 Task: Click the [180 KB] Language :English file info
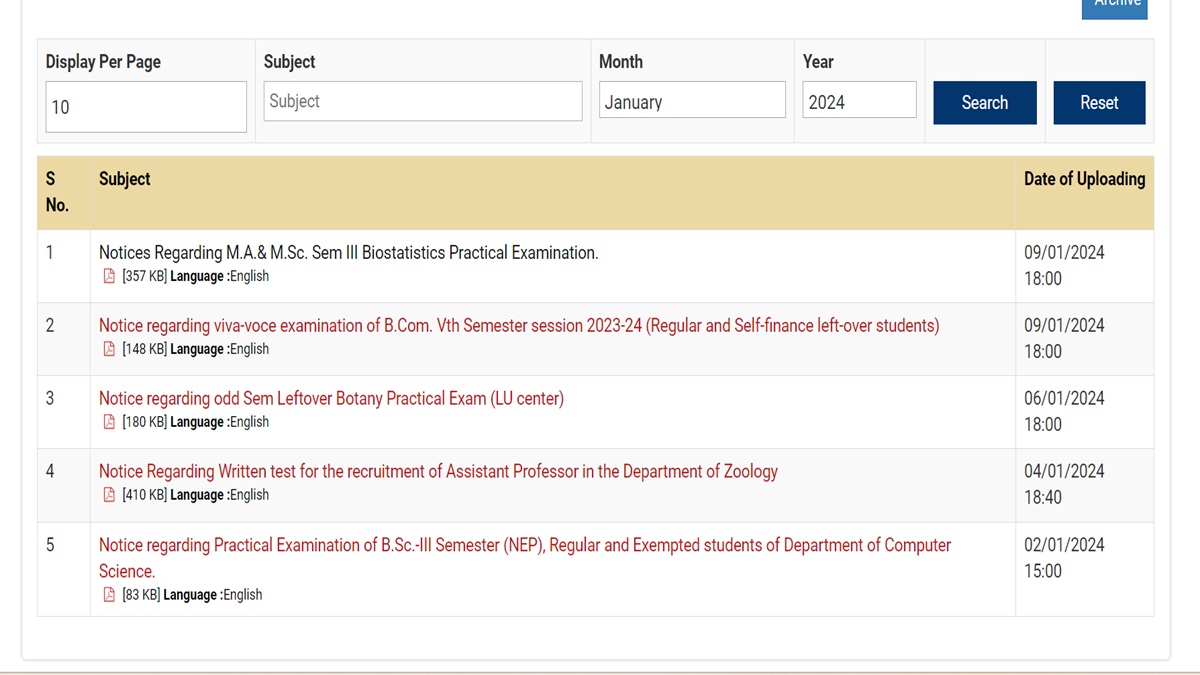point(195,422)
